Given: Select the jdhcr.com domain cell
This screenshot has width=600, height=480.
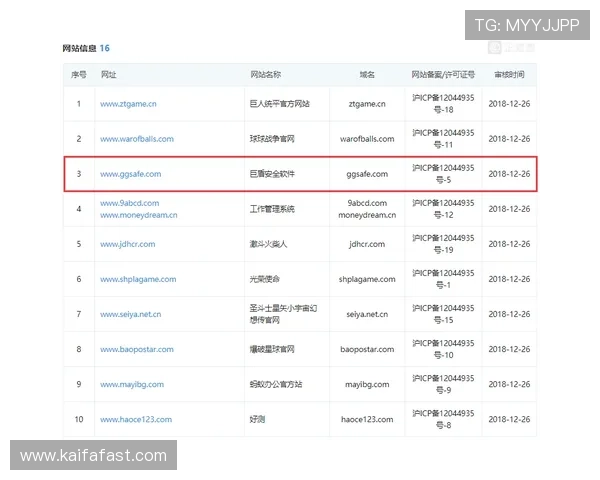Looking at the screenshot, I should coord(367,244).
